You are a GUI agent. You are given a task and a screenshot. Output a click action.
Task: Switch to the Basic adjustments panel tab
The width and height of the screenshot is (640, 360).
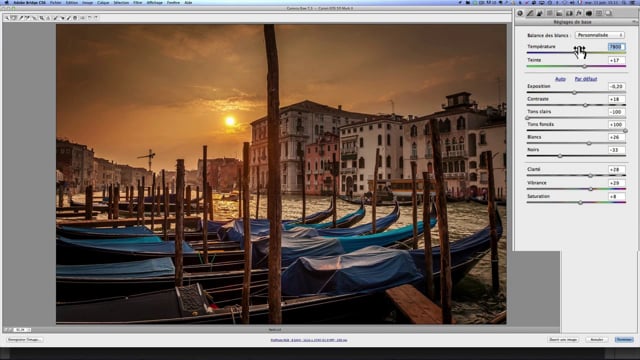(520, 13)
